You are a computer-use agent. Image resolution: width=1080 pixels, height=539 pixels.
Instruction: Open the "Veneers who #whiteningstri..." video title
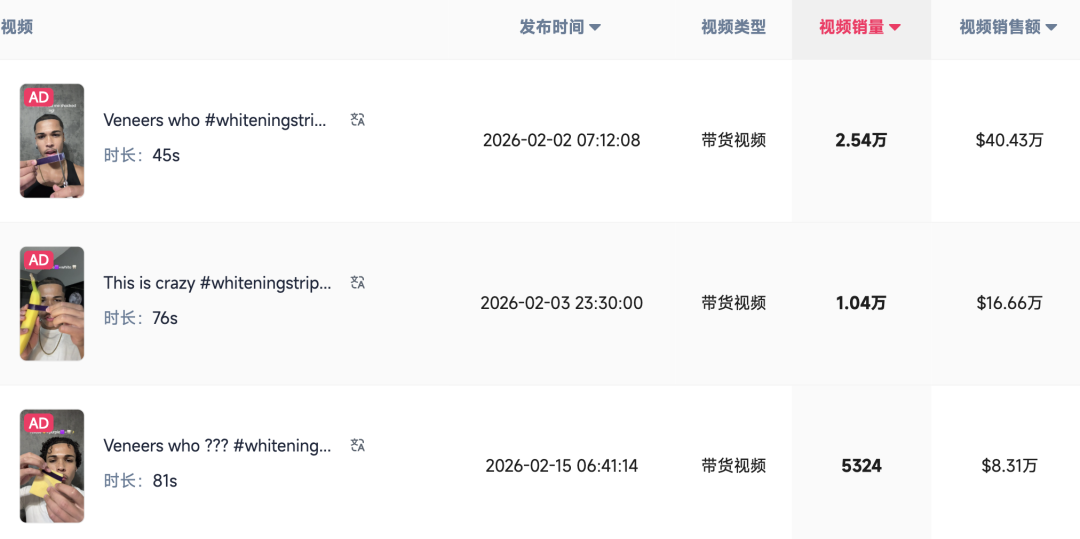tap(215, 120)
